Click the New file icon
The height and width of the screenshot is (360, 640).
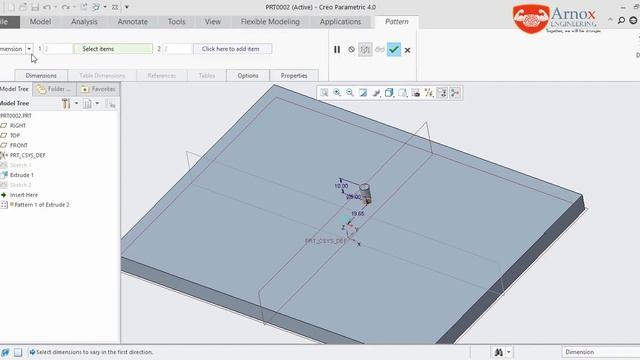11,7
